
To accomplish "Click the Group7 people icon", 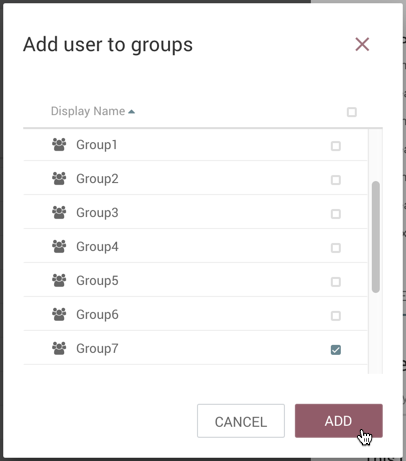I will [x=59, y=348].
